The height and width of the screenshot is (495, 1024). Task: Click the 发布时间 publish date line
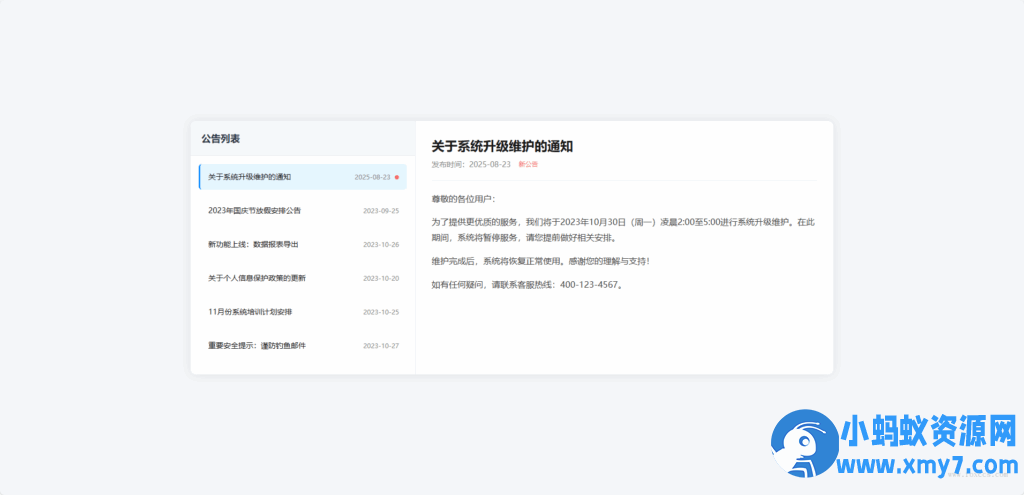[471, 164]
